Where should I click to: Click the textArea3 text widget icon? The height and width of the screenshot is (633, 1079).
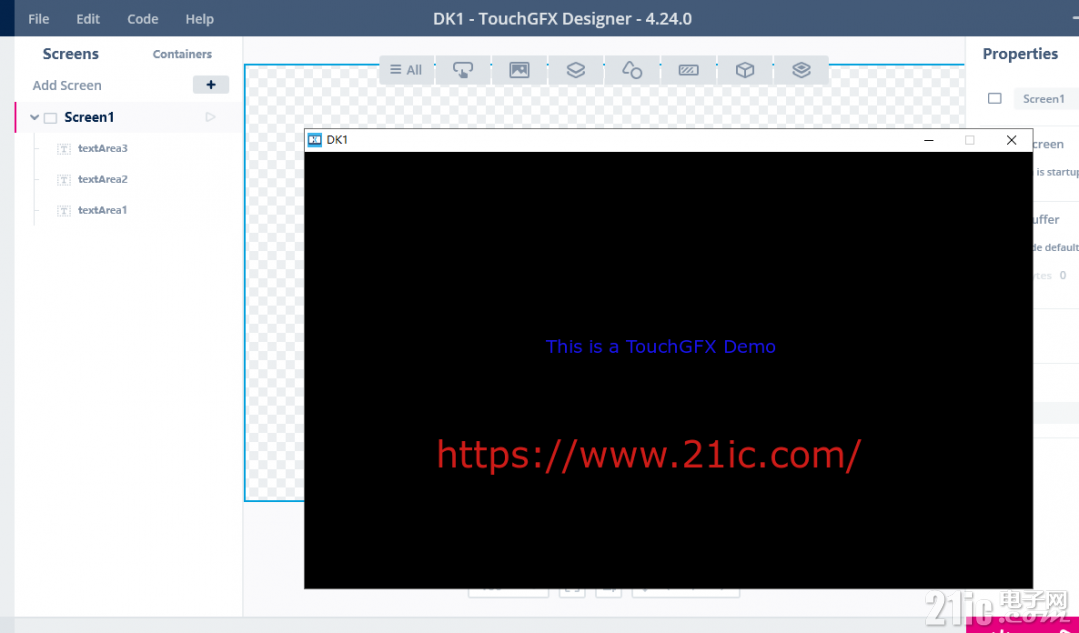pyautogui.click(x=64, y=149)
